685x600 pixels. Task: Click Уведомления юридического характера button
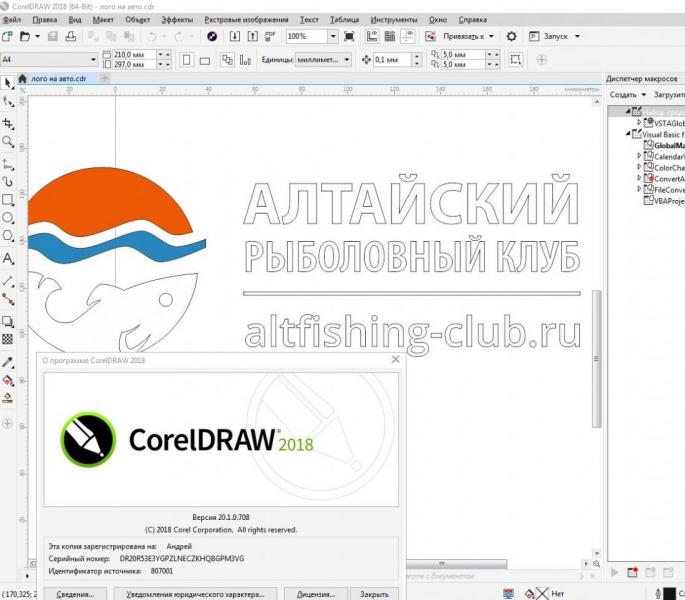(x=195, y=594)
